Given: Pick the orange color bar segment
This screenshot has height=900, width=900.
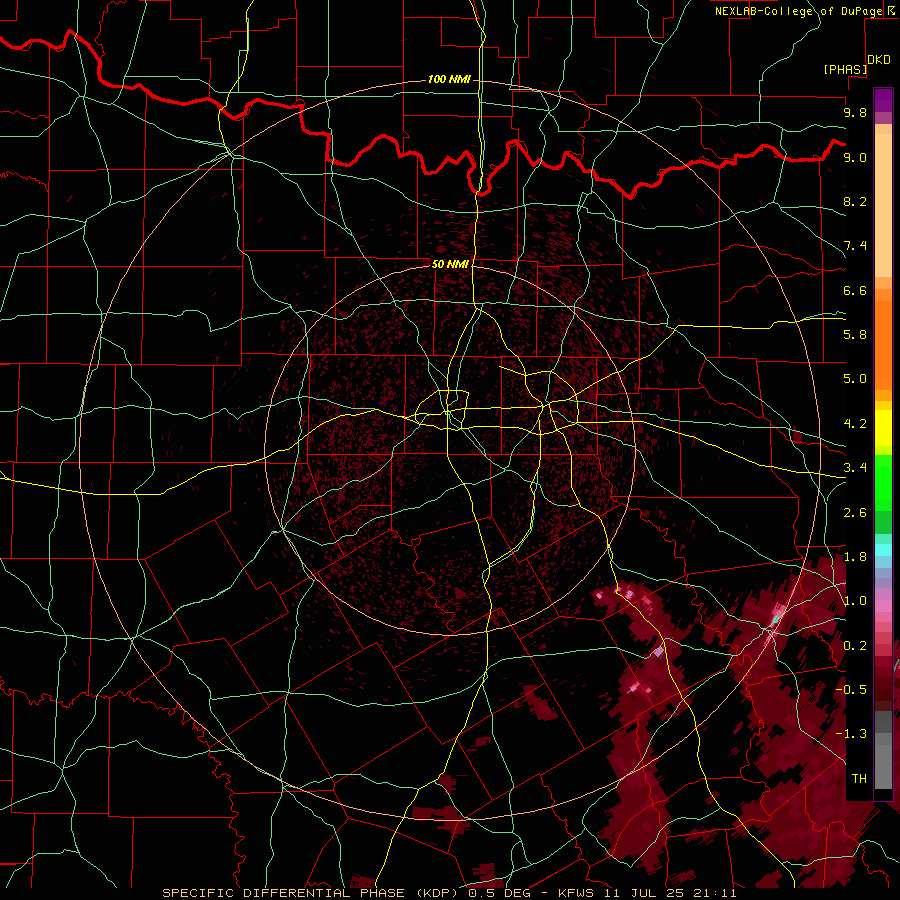Looking at the screenshot, I should point(883,345).
